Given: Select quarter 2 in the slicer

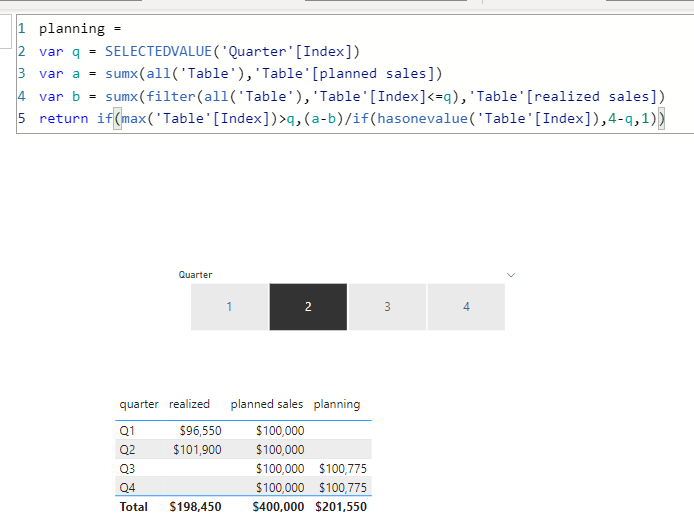Looking at the screenshot, I should pyautogui.click(x=308, y=307).
